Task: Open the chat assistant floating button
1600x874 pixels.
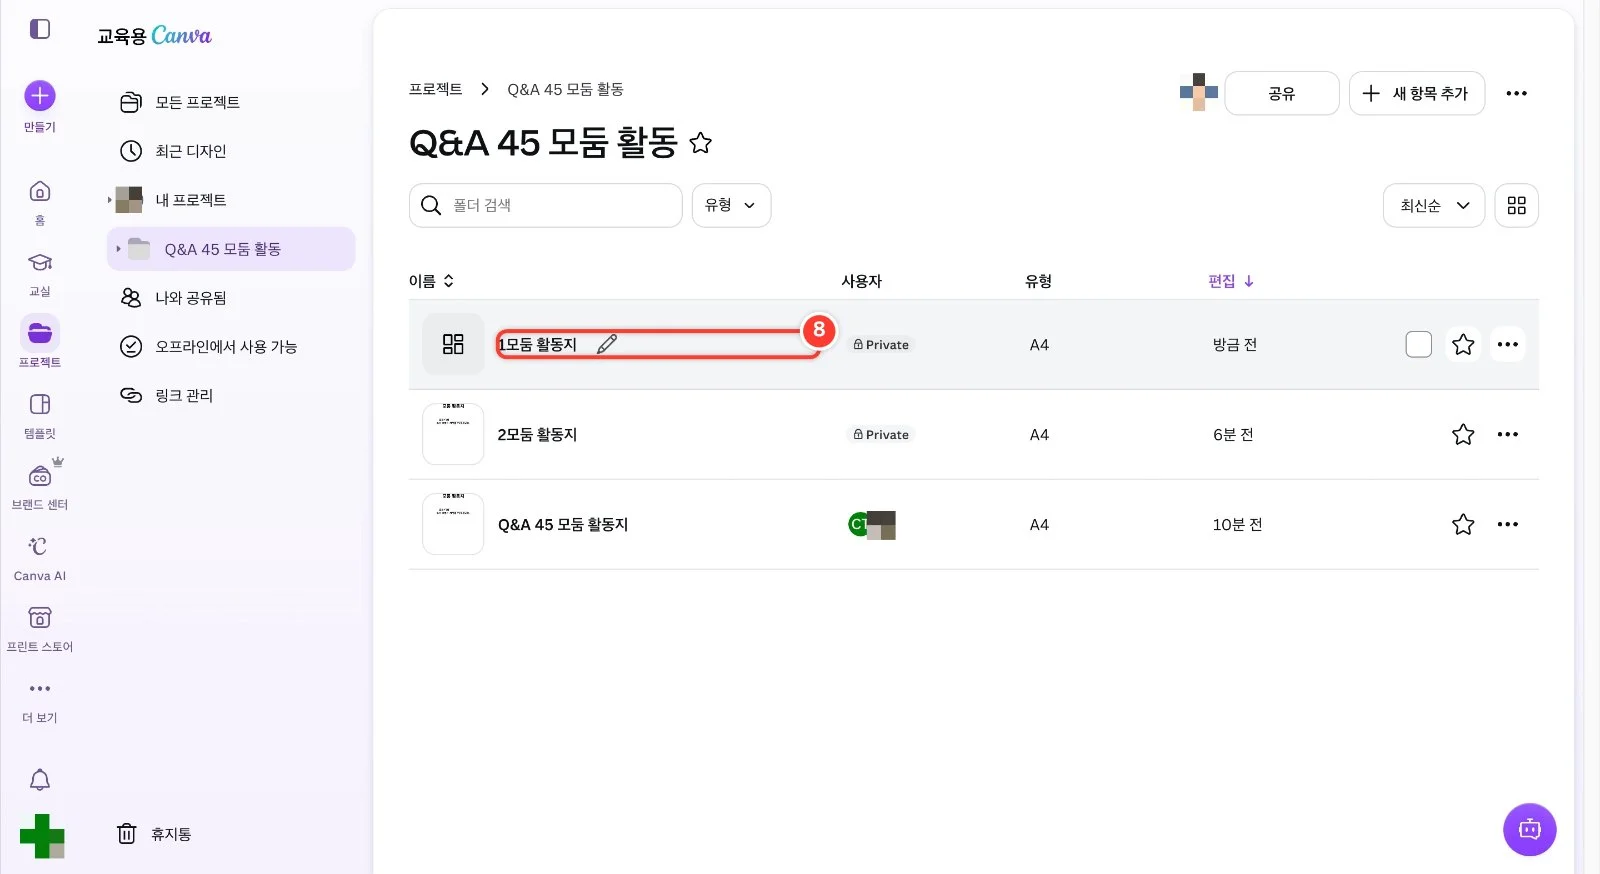Action: click(x=1530, y=829)
